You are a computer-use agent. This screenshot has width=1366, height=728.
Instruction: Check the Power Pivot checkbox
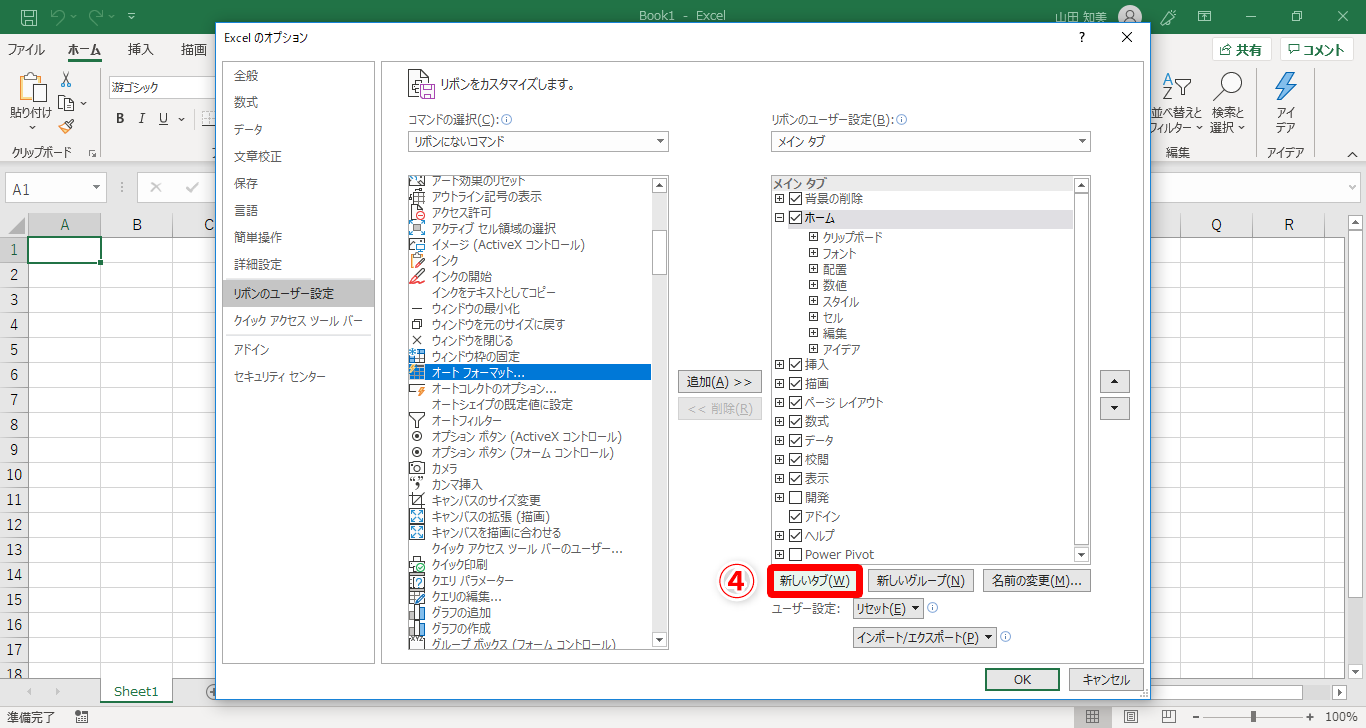click(796, 555)
